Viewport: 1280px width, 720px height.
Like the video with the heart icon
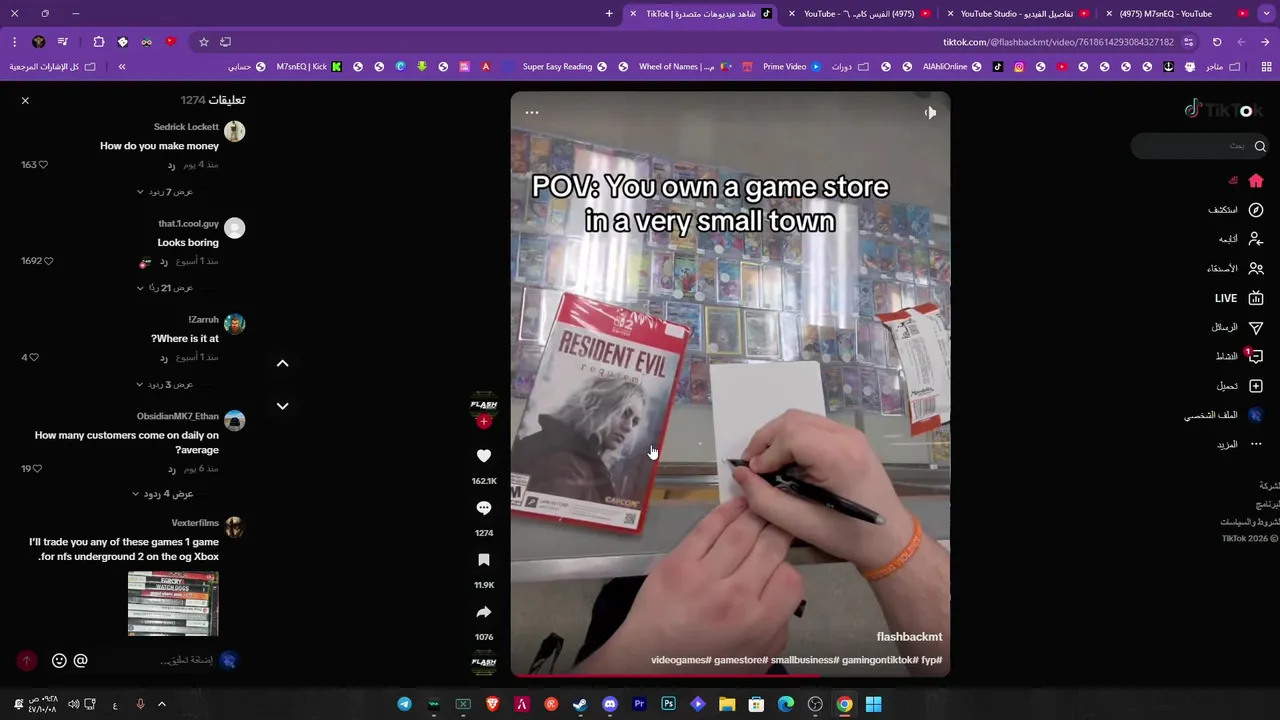click(484, 456)
